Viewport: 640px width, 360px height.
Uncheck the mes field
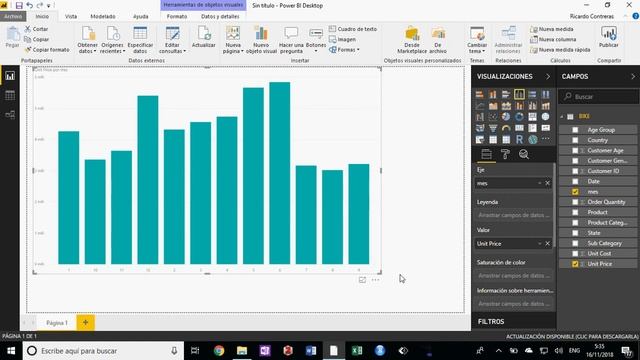click(575, 192)
